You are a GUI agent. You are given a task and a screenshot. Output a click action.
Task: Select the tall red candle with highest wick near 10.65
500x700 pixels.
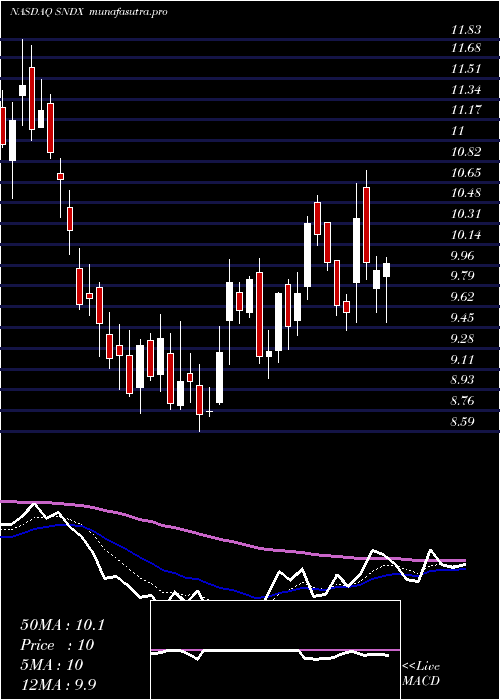click(x=367, y=225)
